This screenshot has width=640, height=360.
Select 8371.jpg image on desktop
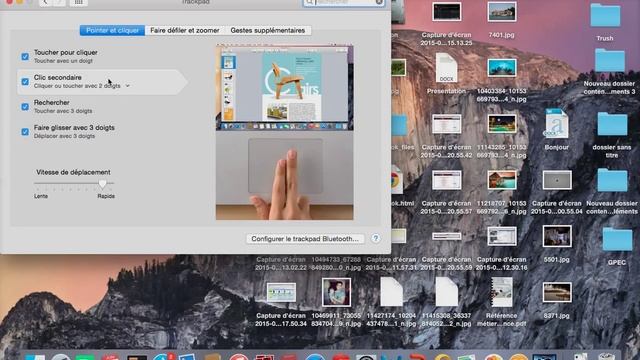557,292
